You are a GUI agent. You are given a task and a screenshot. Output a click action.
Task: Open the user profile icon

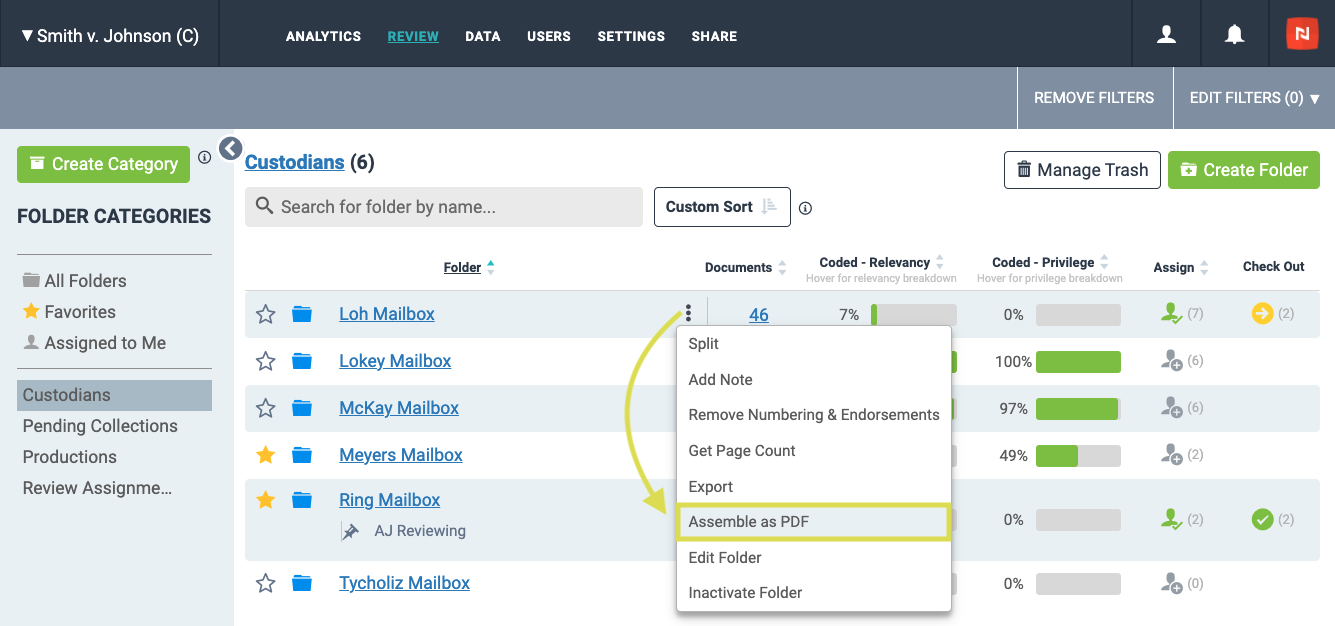click(x=1166, y=34)
